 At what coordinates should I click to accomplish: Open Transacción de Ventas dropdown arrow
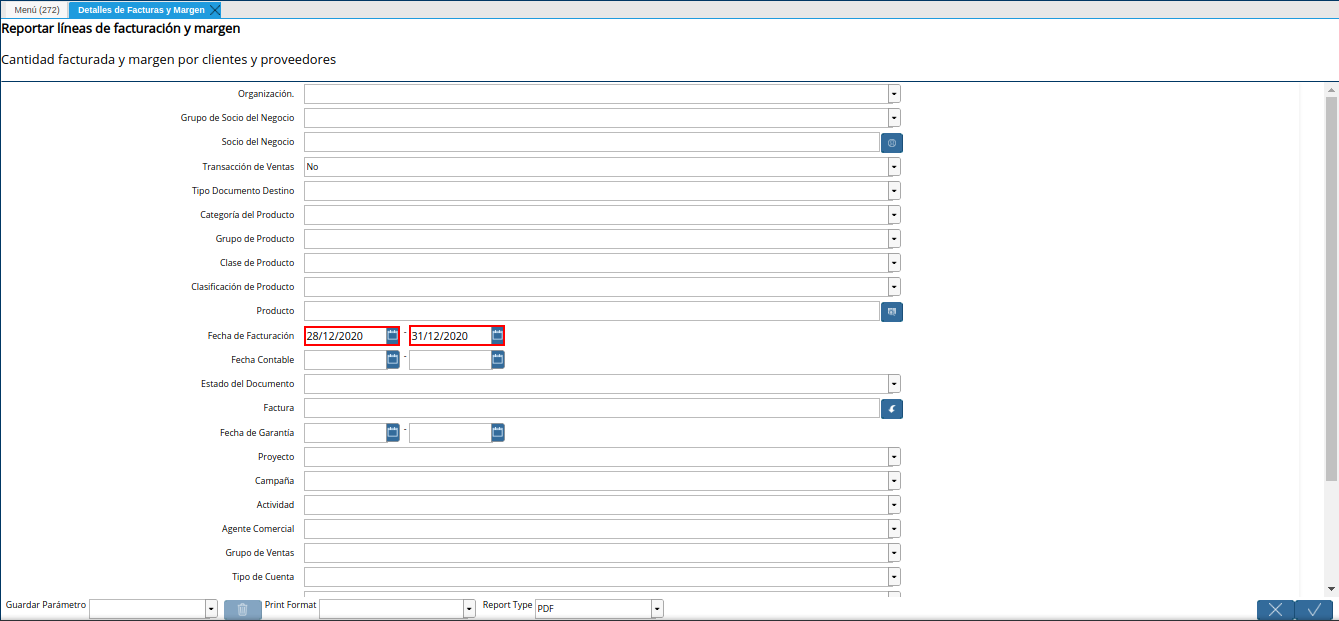pos(894,167)
